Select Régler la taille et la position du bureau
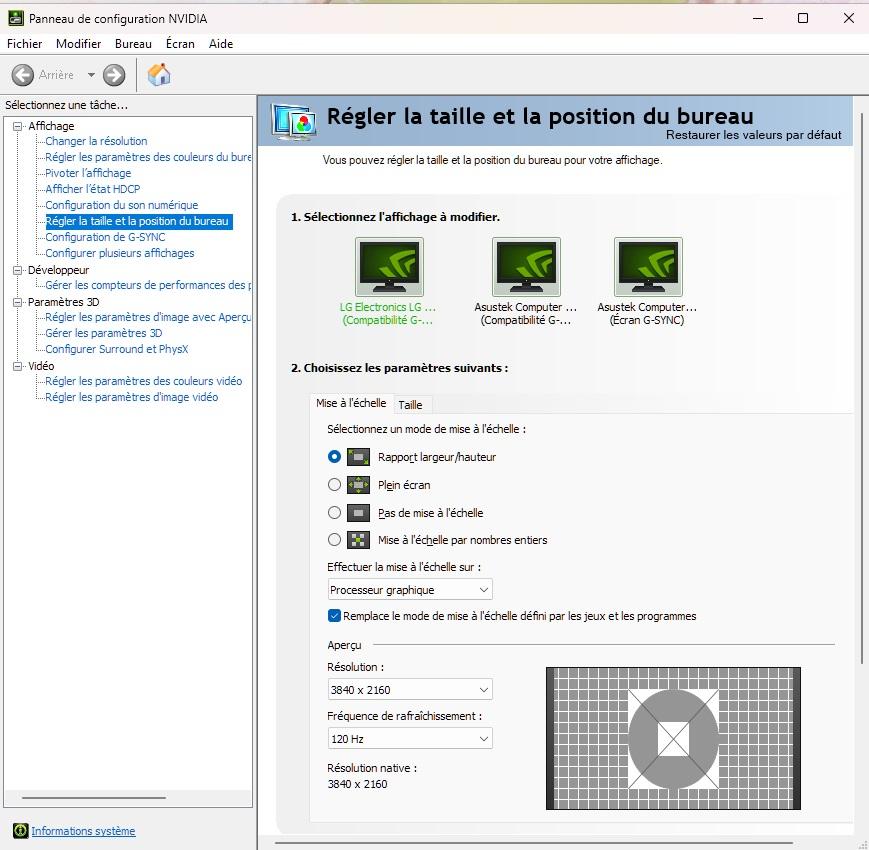The image size is (869, 850). point(137,221)
